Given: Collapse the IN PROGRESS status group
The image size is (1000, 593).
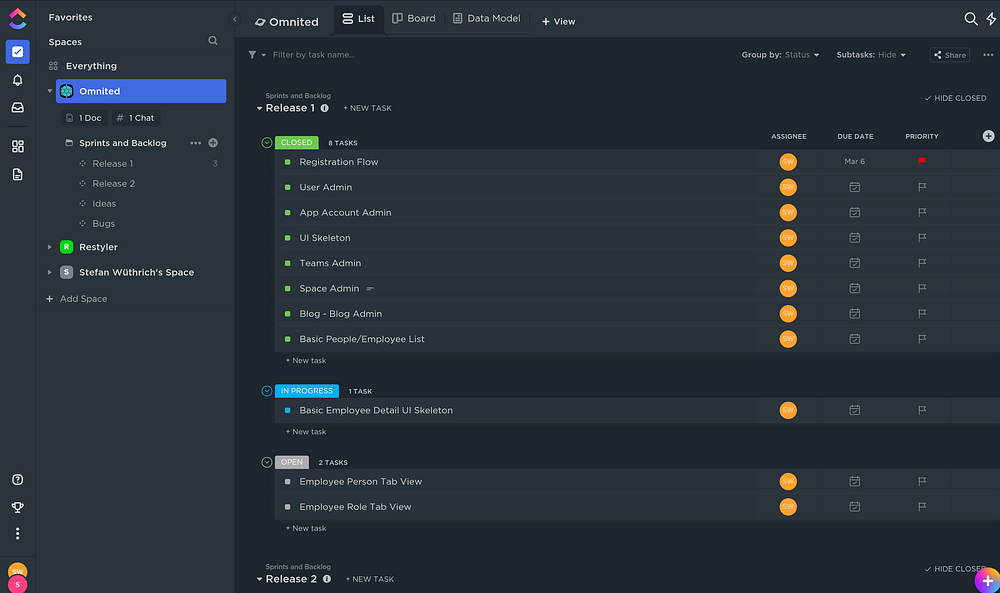Looking at the screenshot, I should pos(267,391).
